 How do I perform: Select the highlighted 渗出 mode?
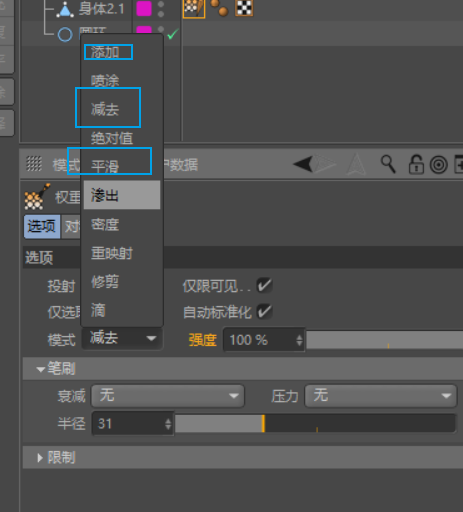[122, 195]
